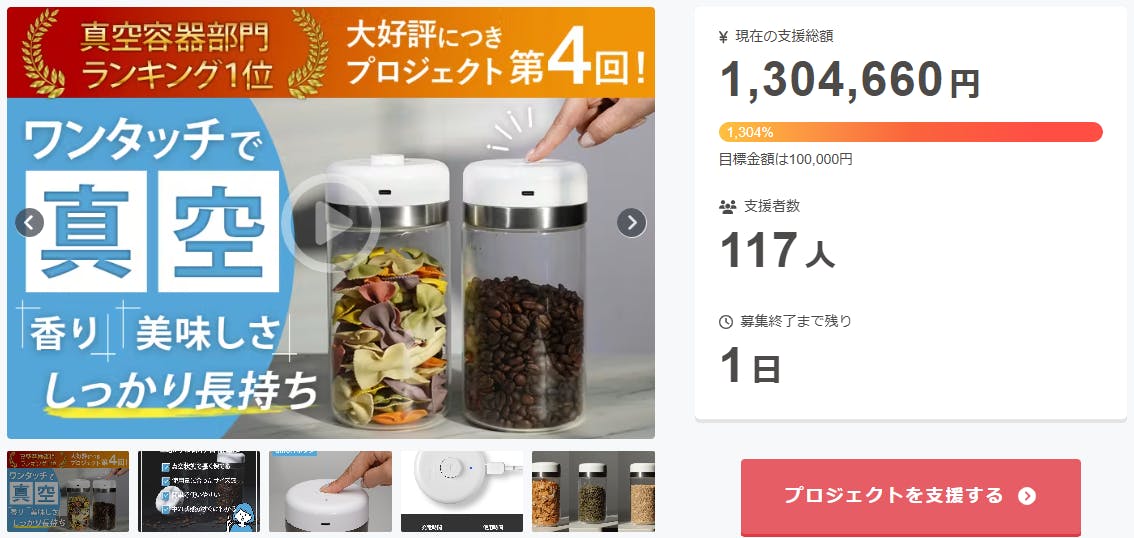Viewport: 1134px width, 538px height.
Task: Click the supporters people icon beside 支援者数
Action: [727, 207]
